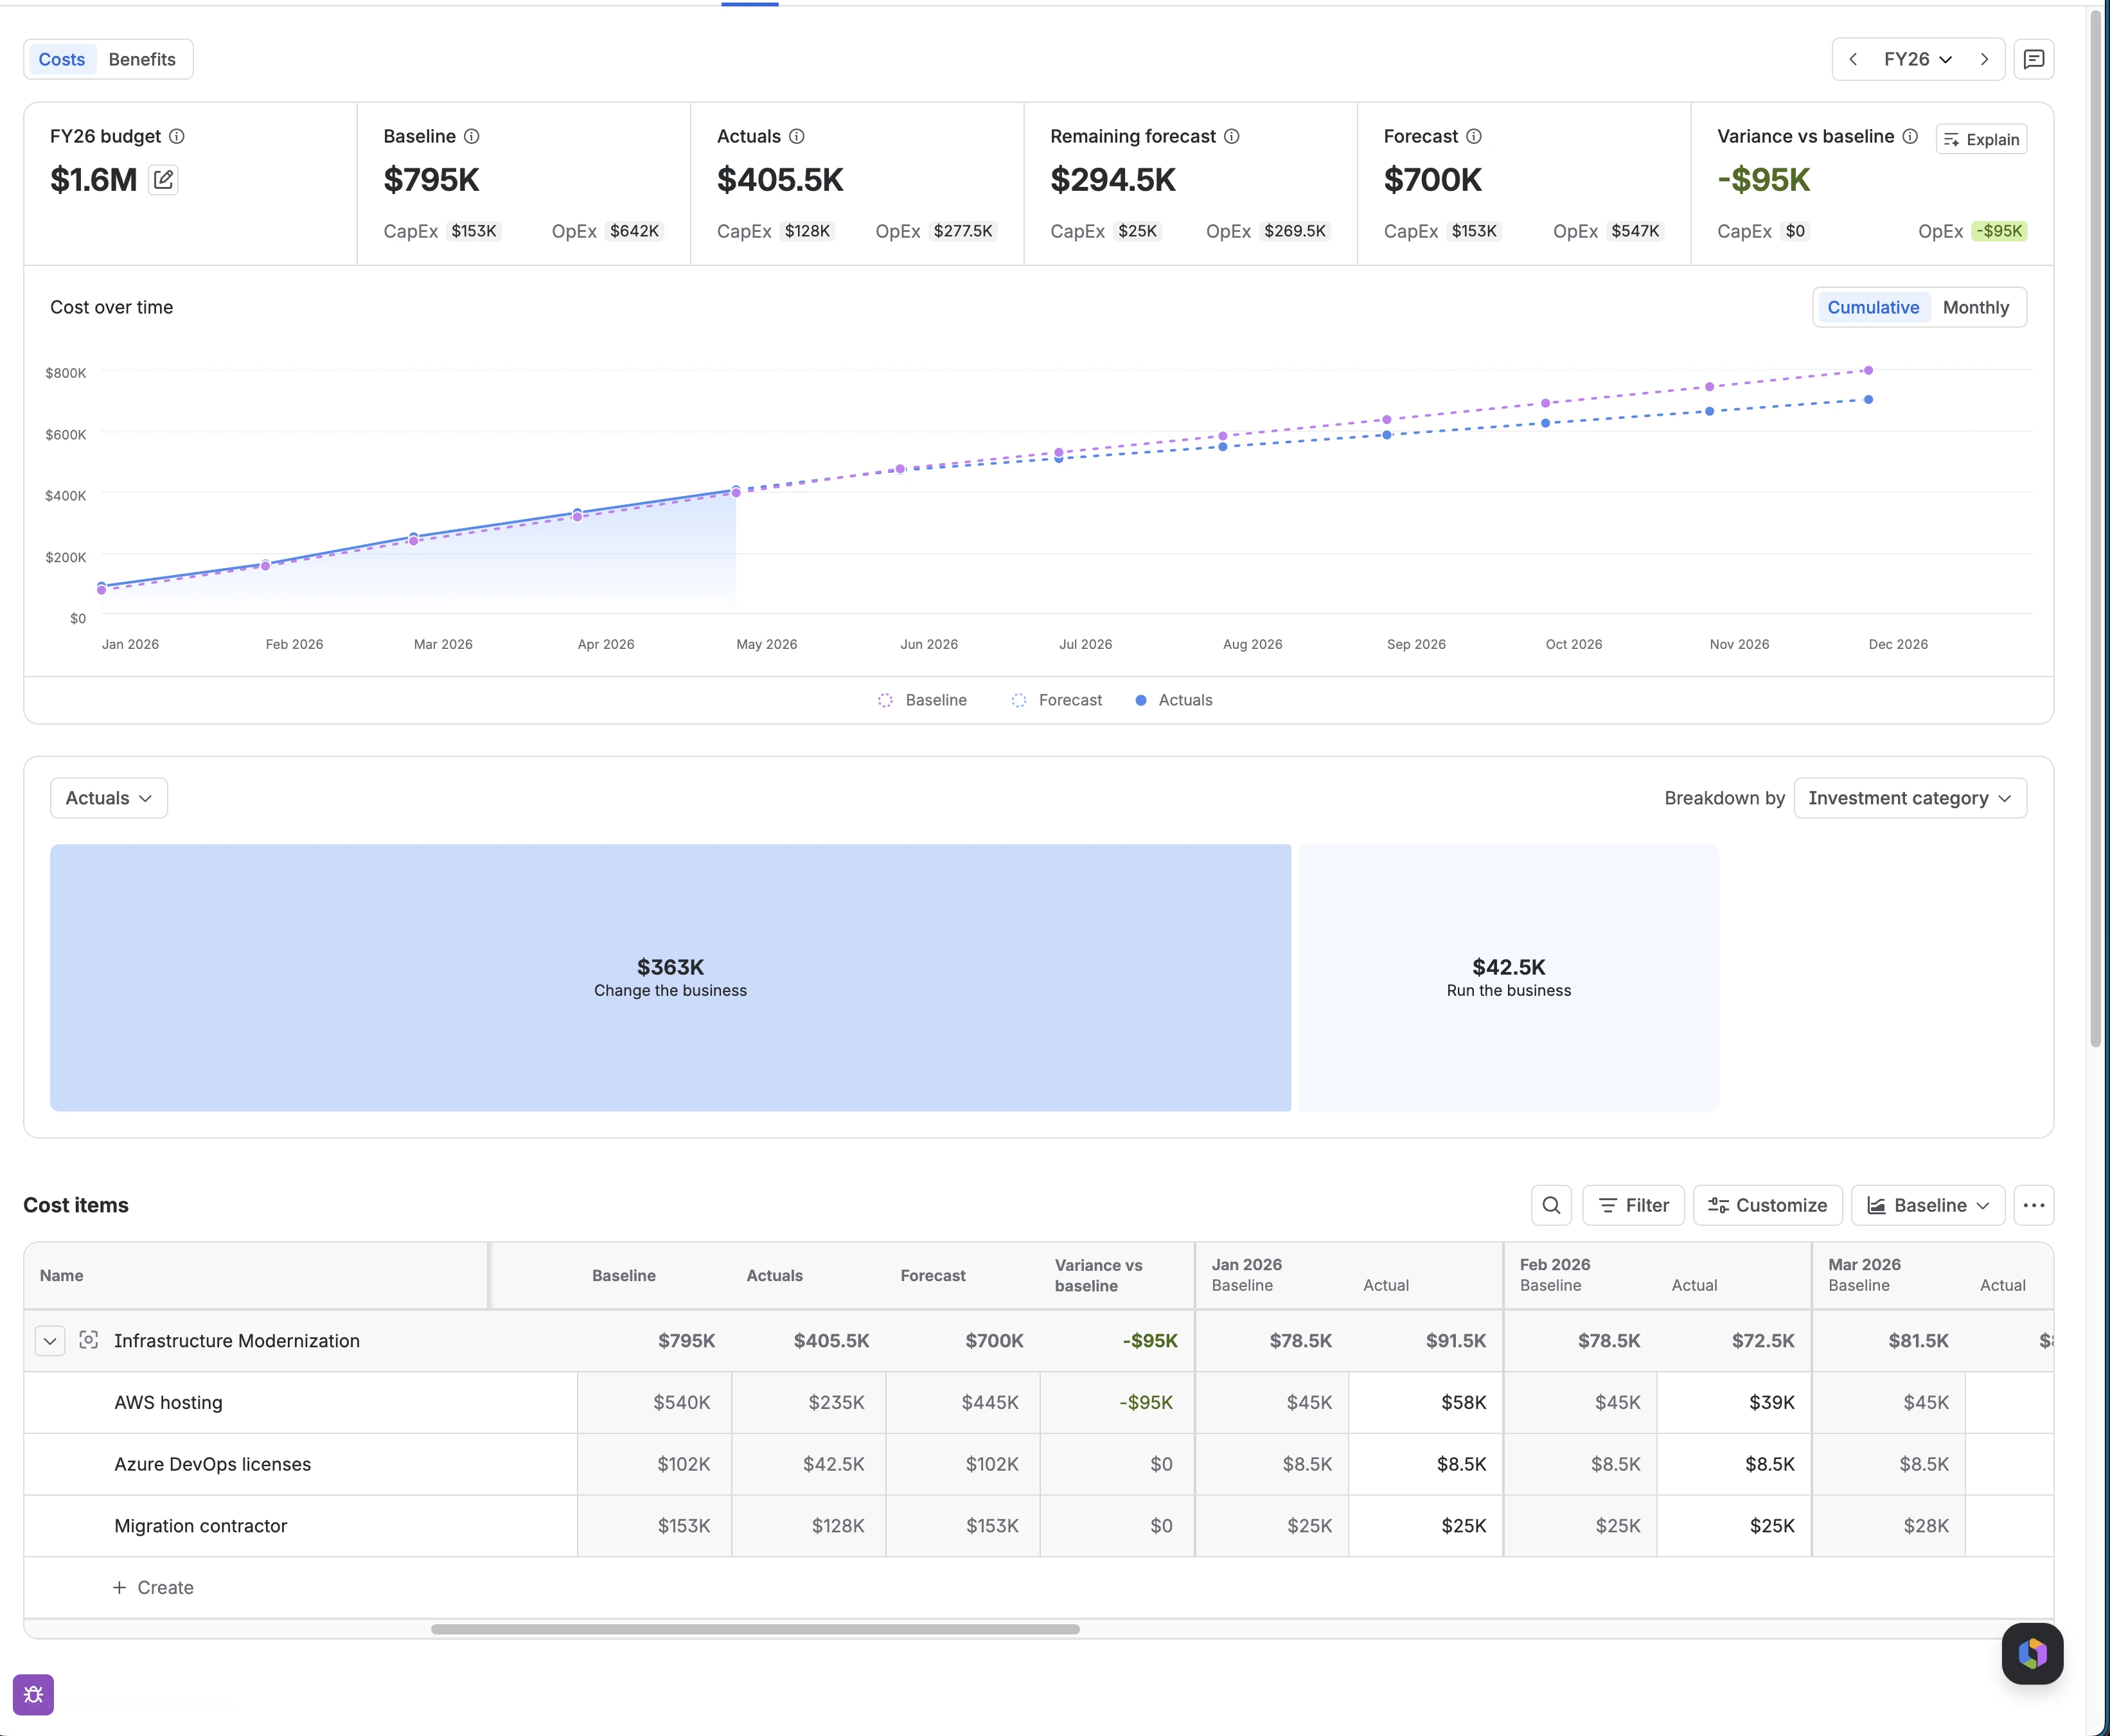Image resolution: width=2110 pixels, height=1736 pixels.
Task: Search cost items with magnifier icon
Action: [1551, 1205]
